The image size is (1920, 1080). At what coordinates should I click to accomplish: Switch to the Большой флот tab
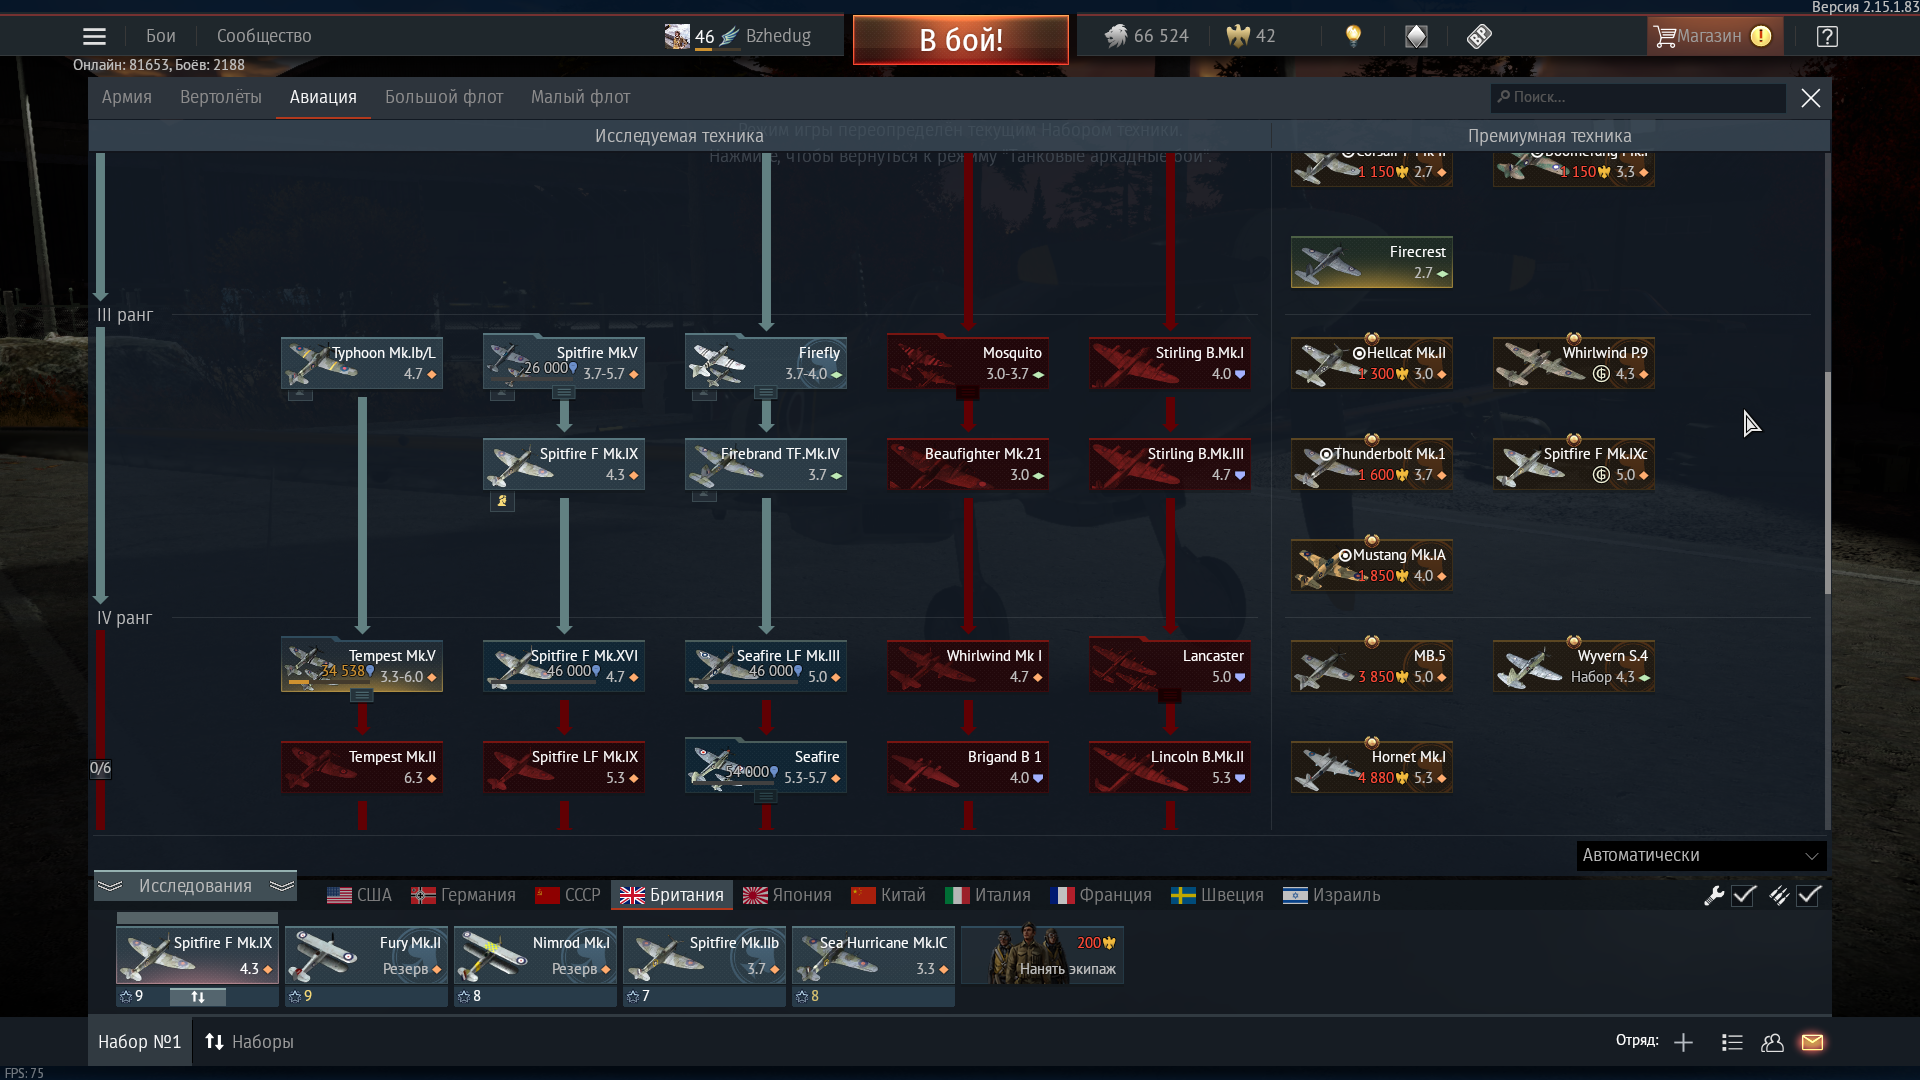click(444, 97)
